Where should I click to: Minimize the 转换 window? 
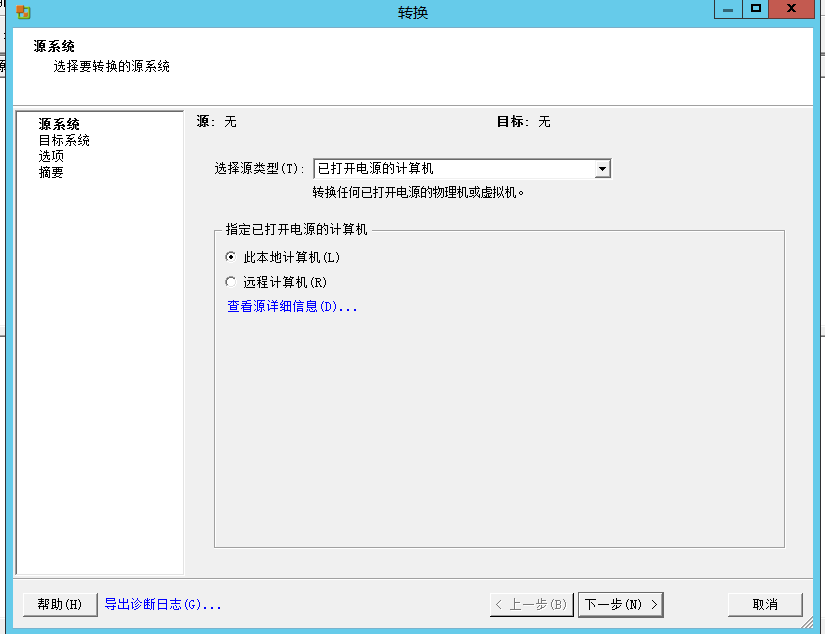728,9
